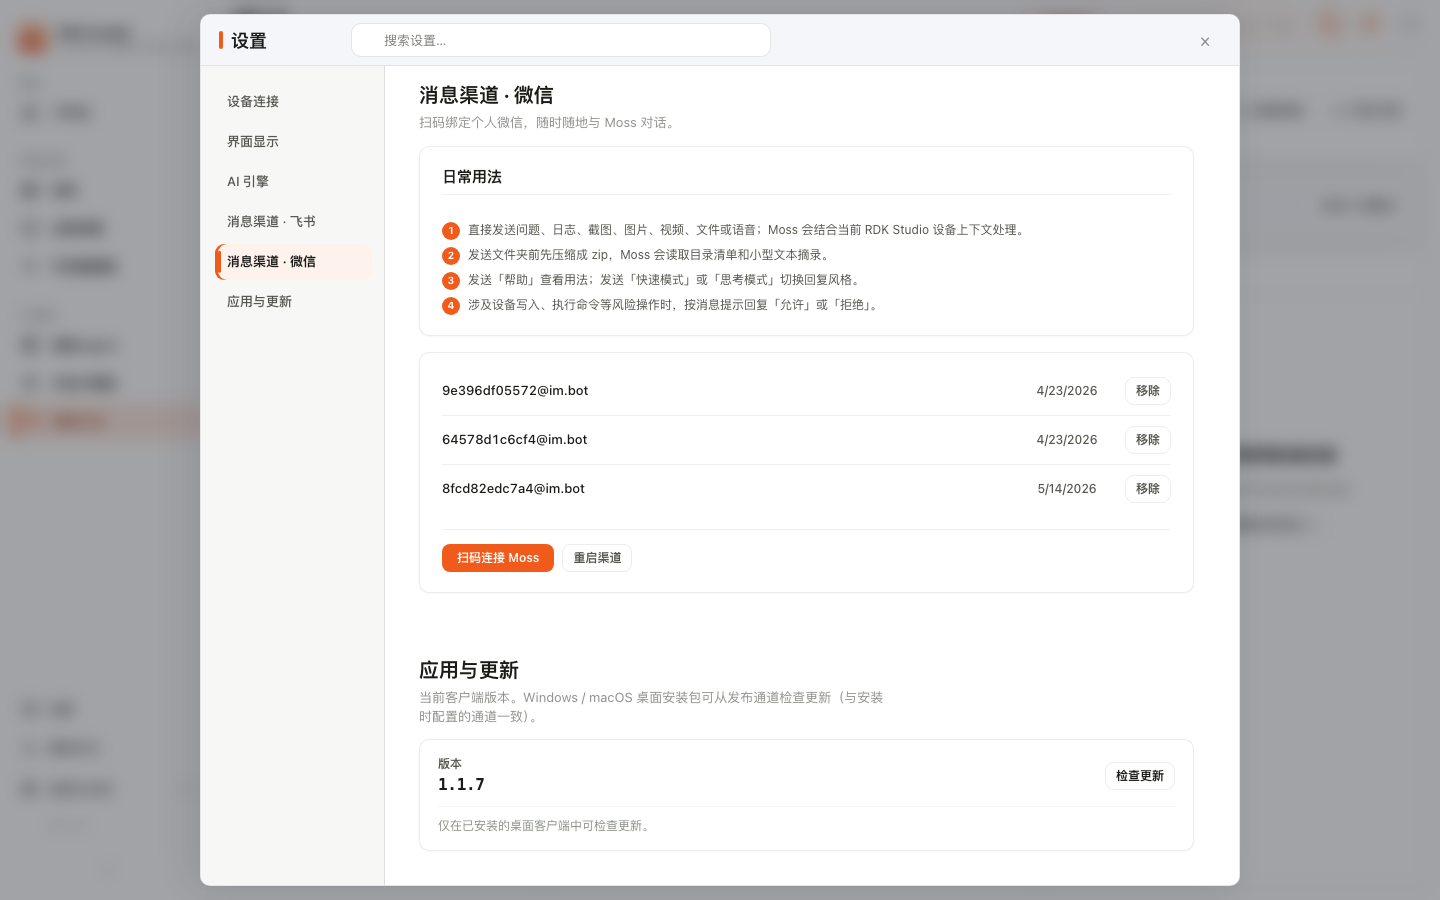Click the 设置 dialog title

[249, 41]
